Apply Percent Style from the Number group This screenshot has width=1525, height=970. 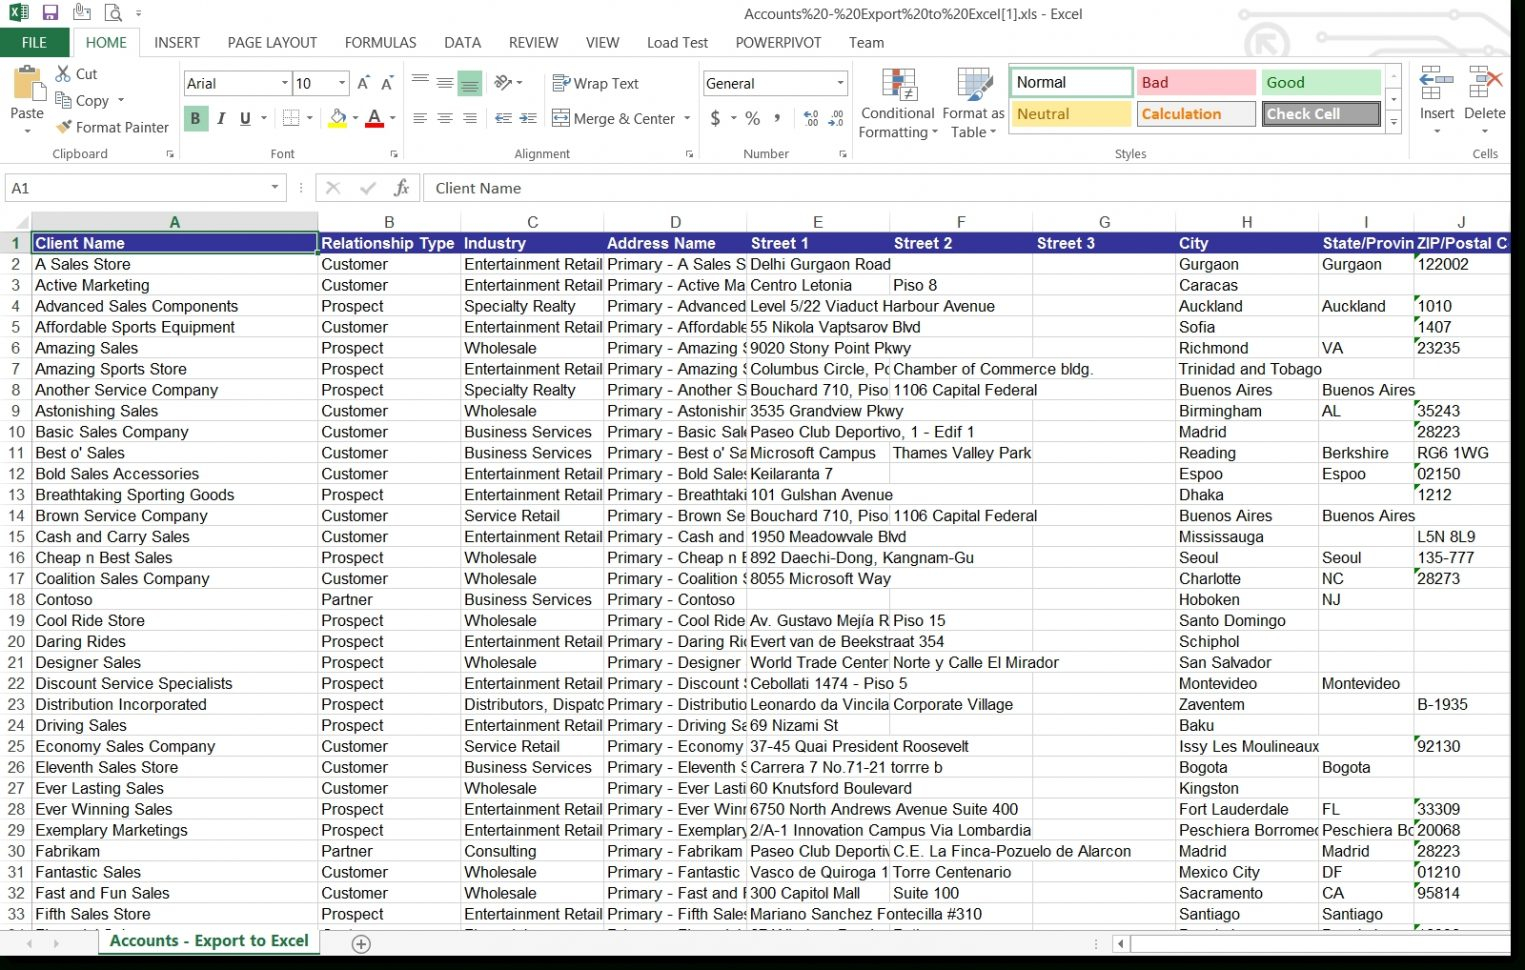pyautogui.click(x=750, y=118)
